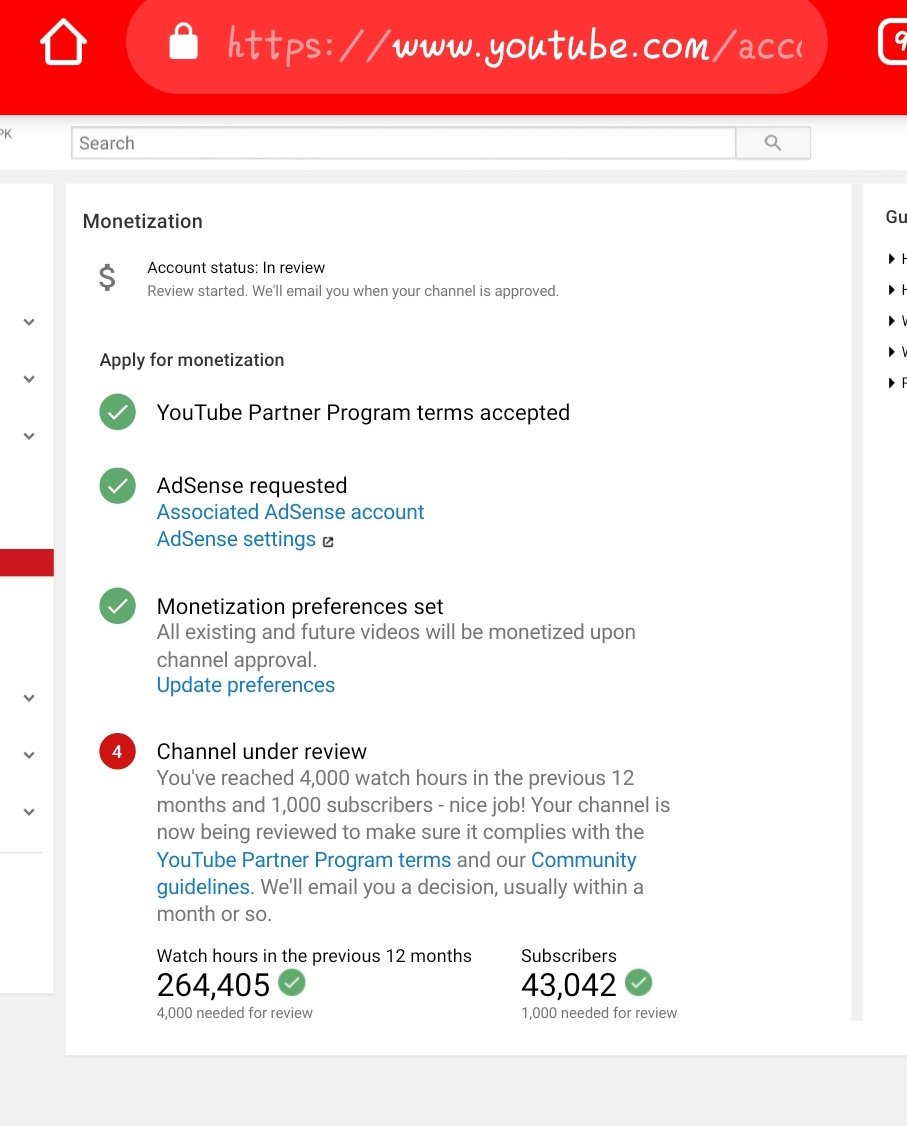Screen dimensions: 907x1126
Task: Click YouTube Partner Program terms accepted text
Action: [363, 413]
